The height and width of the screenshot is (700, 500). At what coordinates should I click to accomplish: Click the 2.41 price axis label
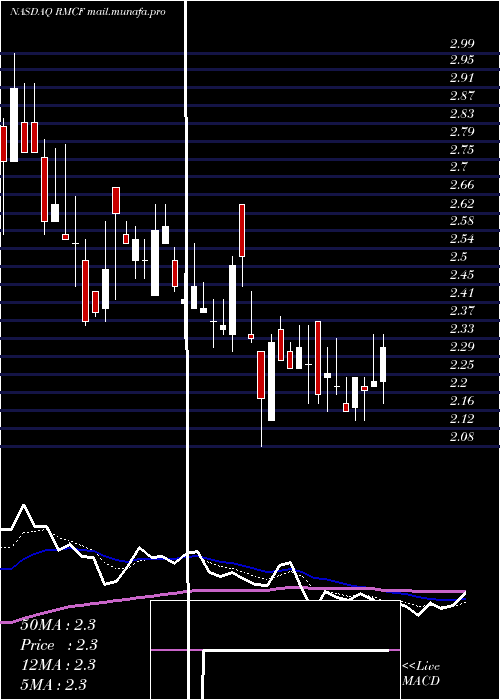(462, 293)
